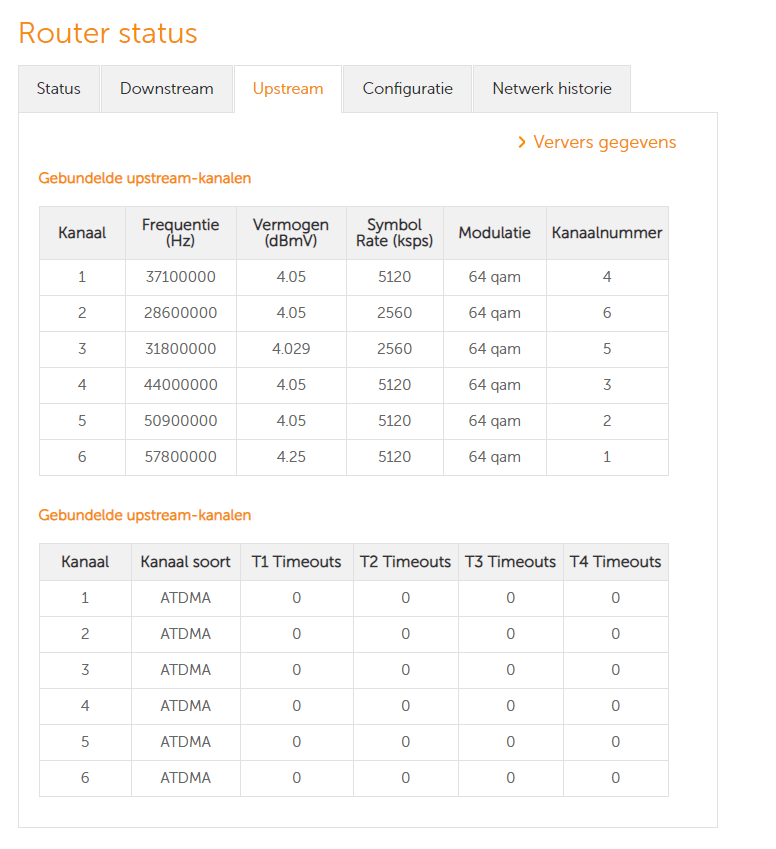776x849 pixels.
Task: Click the Symbol Rate (ksps) column header
Action: click(394, 233)
